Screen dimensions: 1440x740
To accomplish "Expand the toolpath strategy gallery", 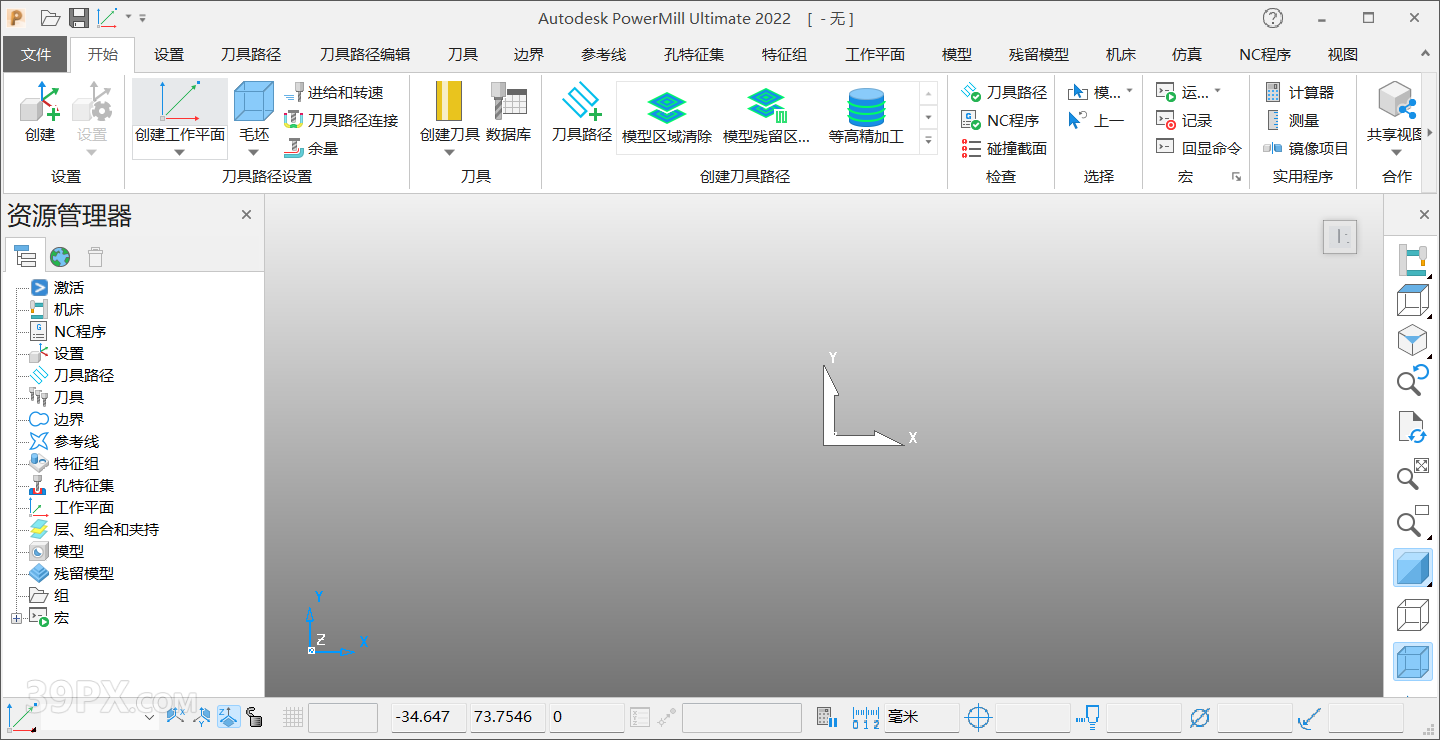I will tap(929, 142).
